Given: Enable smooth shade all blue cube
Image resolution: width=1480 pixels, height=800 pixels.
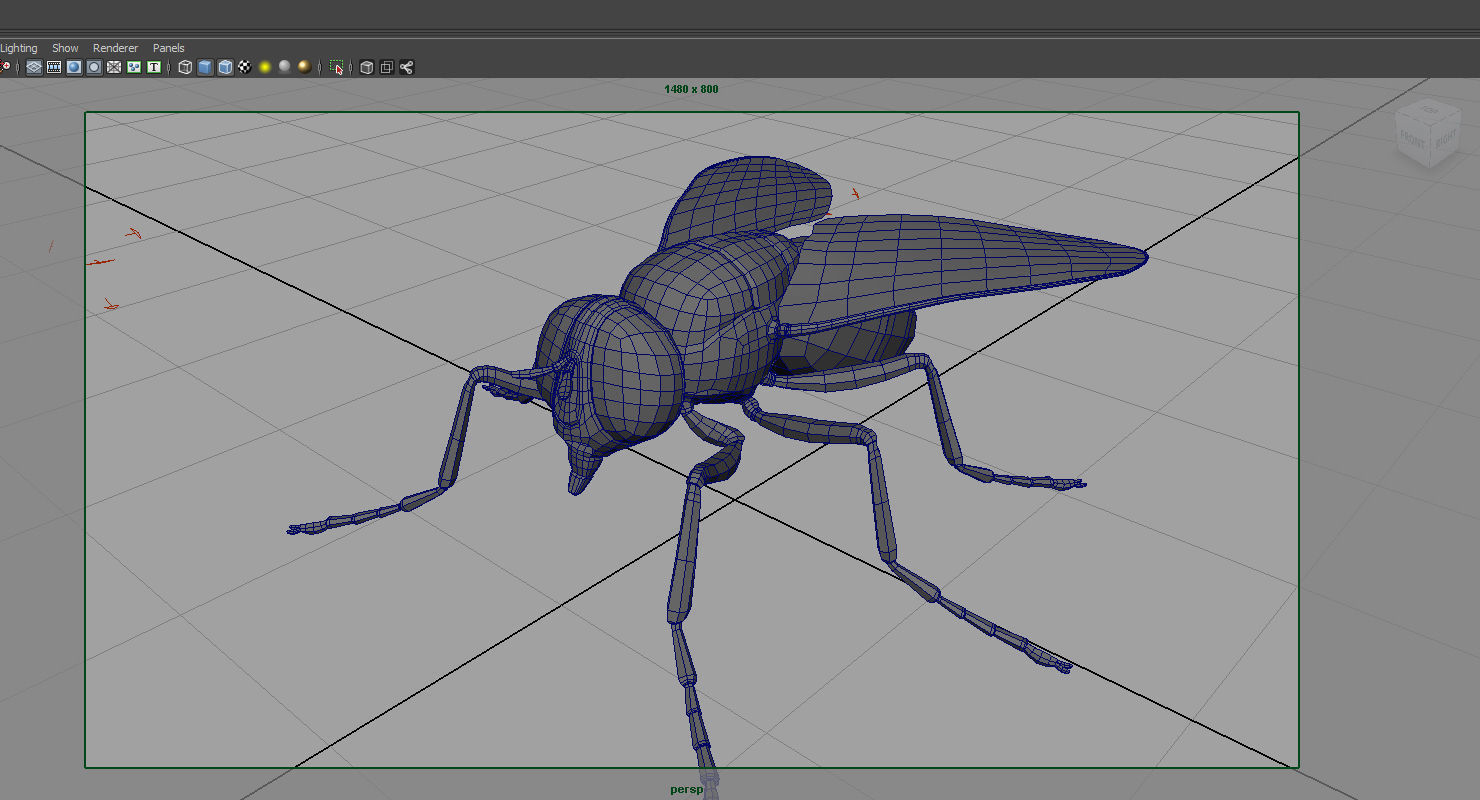Looking at the screenshot, I should click(205, 67).
